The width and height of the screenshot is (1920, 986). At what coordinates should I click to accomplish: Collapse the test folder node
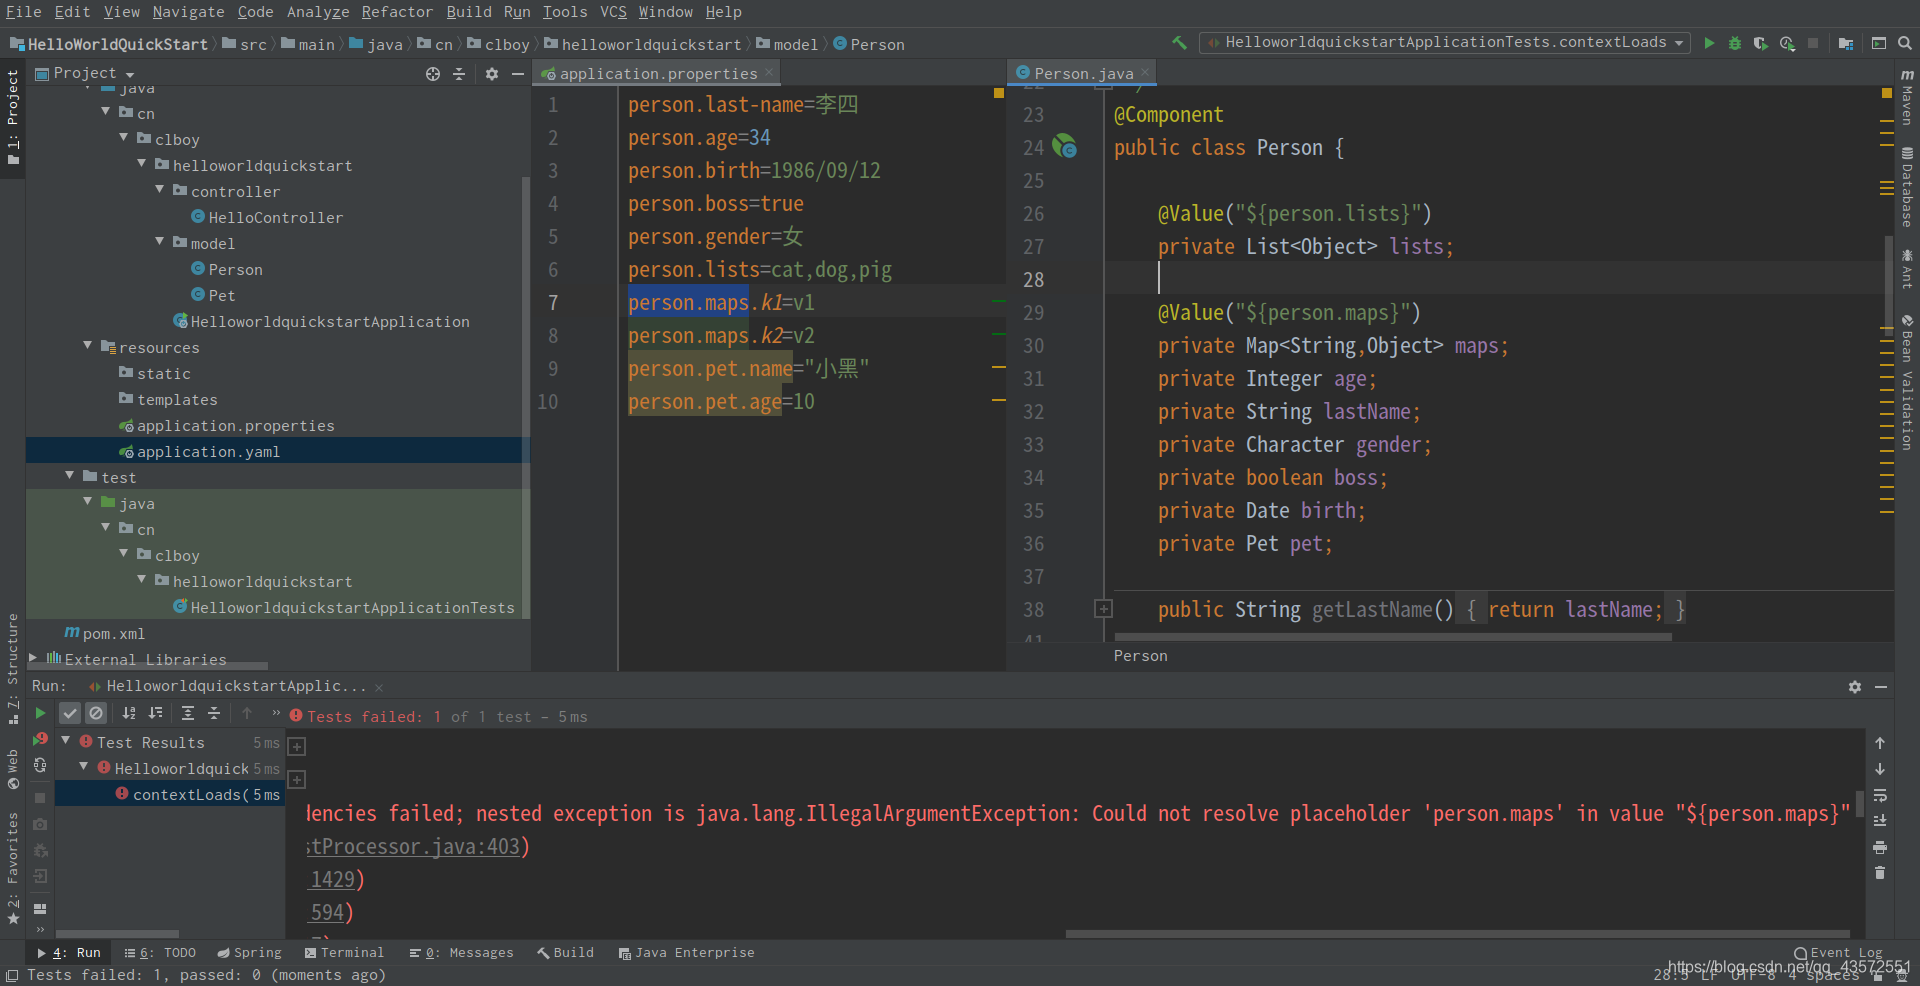pyautogui.click(x=70, y=474)
